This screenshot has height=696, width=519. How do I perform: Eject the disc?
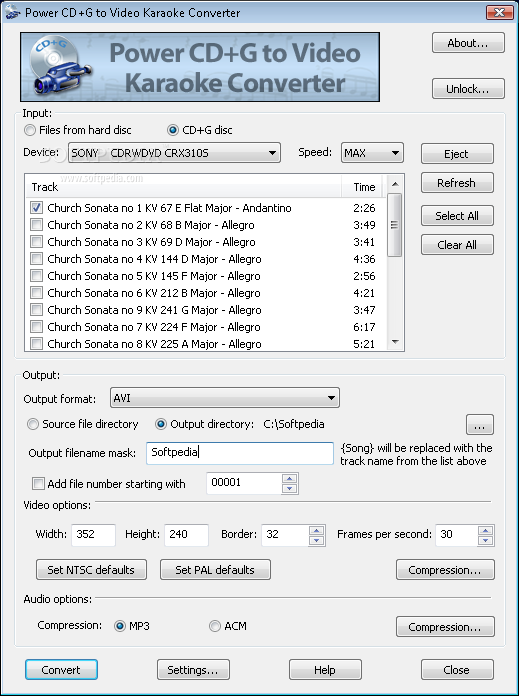pos(457,154)
